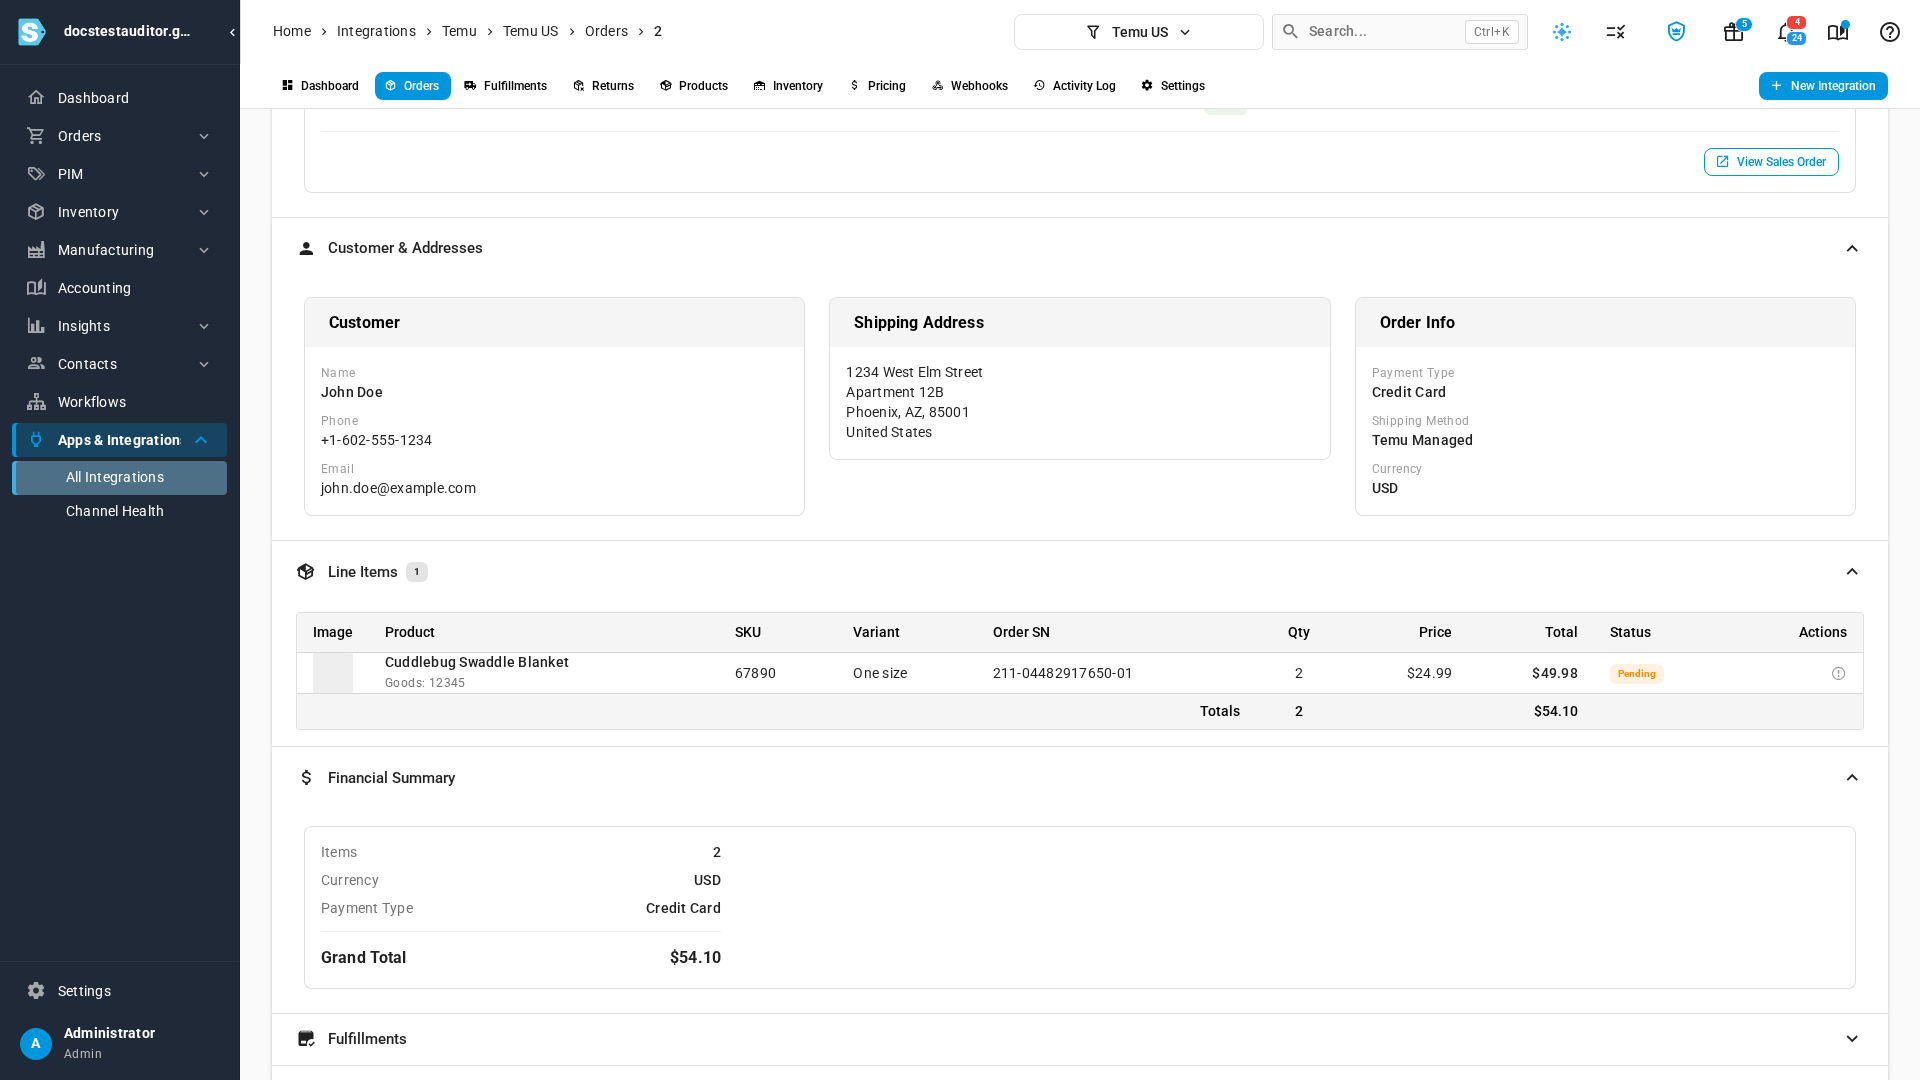
Task: Open the notifications bell icon
Action: click(1788, 32)
